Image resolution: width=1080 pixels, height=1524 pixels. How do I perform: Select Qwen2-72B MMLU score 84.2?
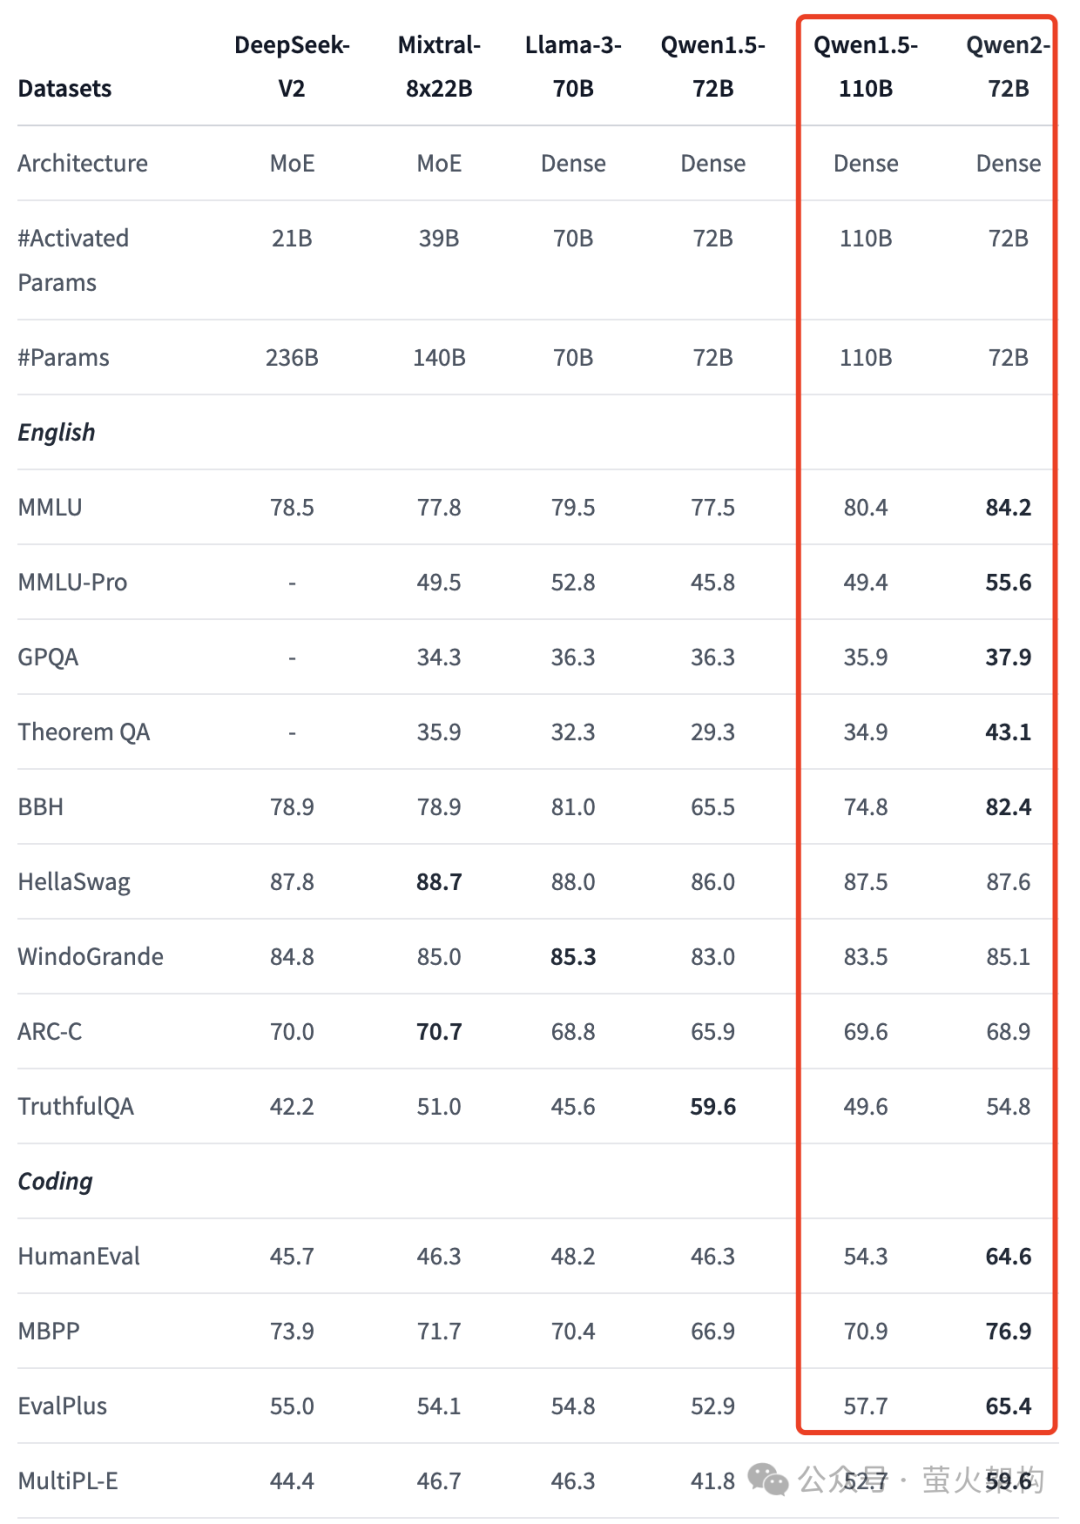point(1008,508)
